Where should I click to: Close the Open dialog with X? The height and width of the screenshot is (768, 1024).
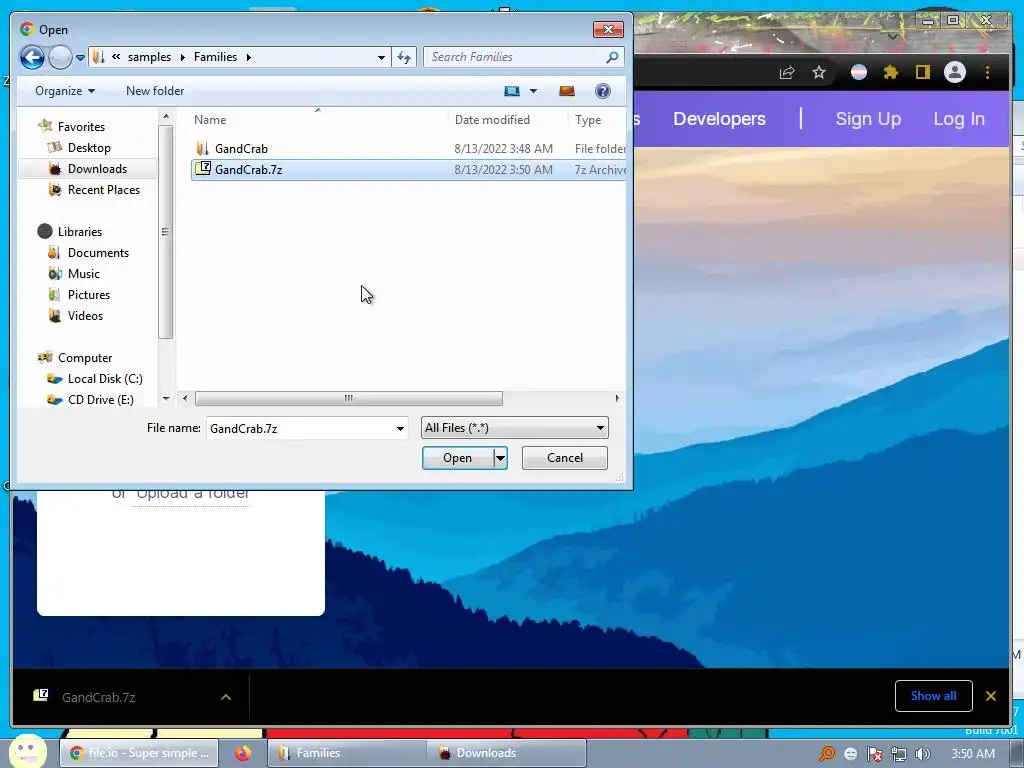608,29
